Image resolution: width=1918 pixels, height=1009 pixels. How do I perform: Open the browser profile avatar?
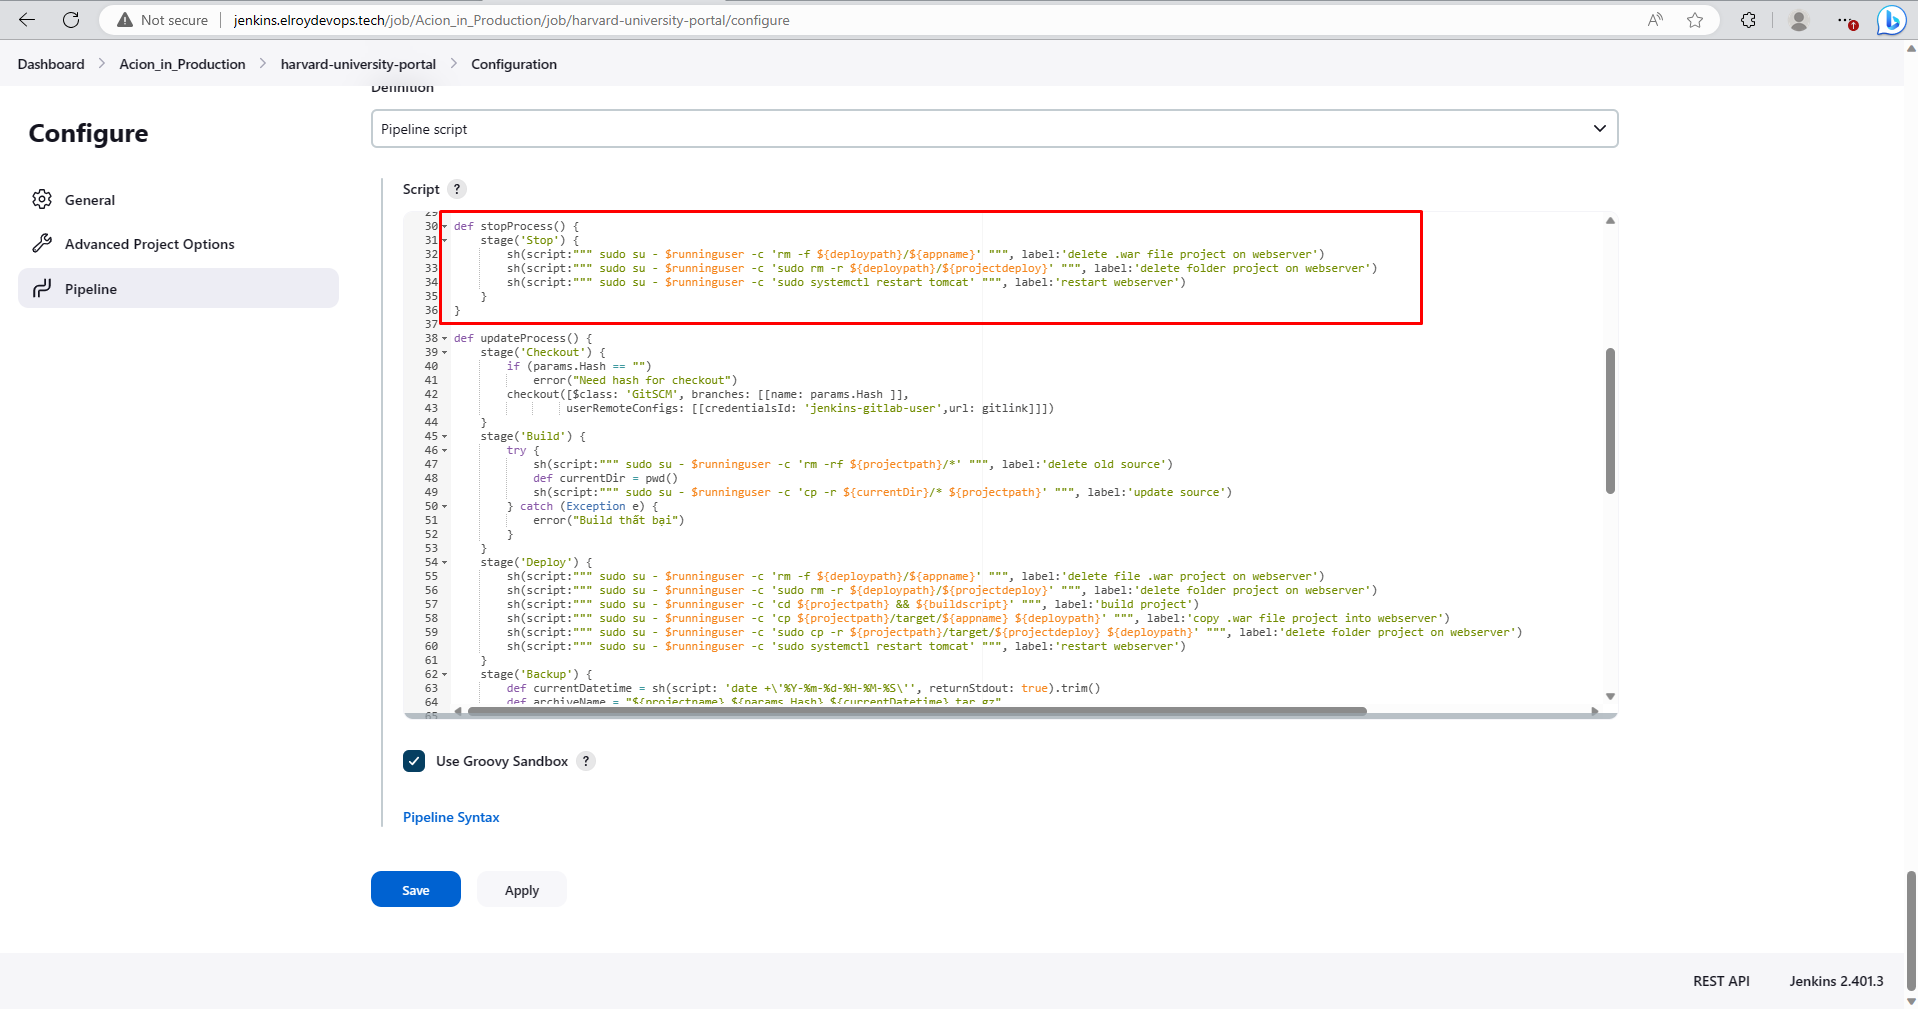click(1799, 20)
